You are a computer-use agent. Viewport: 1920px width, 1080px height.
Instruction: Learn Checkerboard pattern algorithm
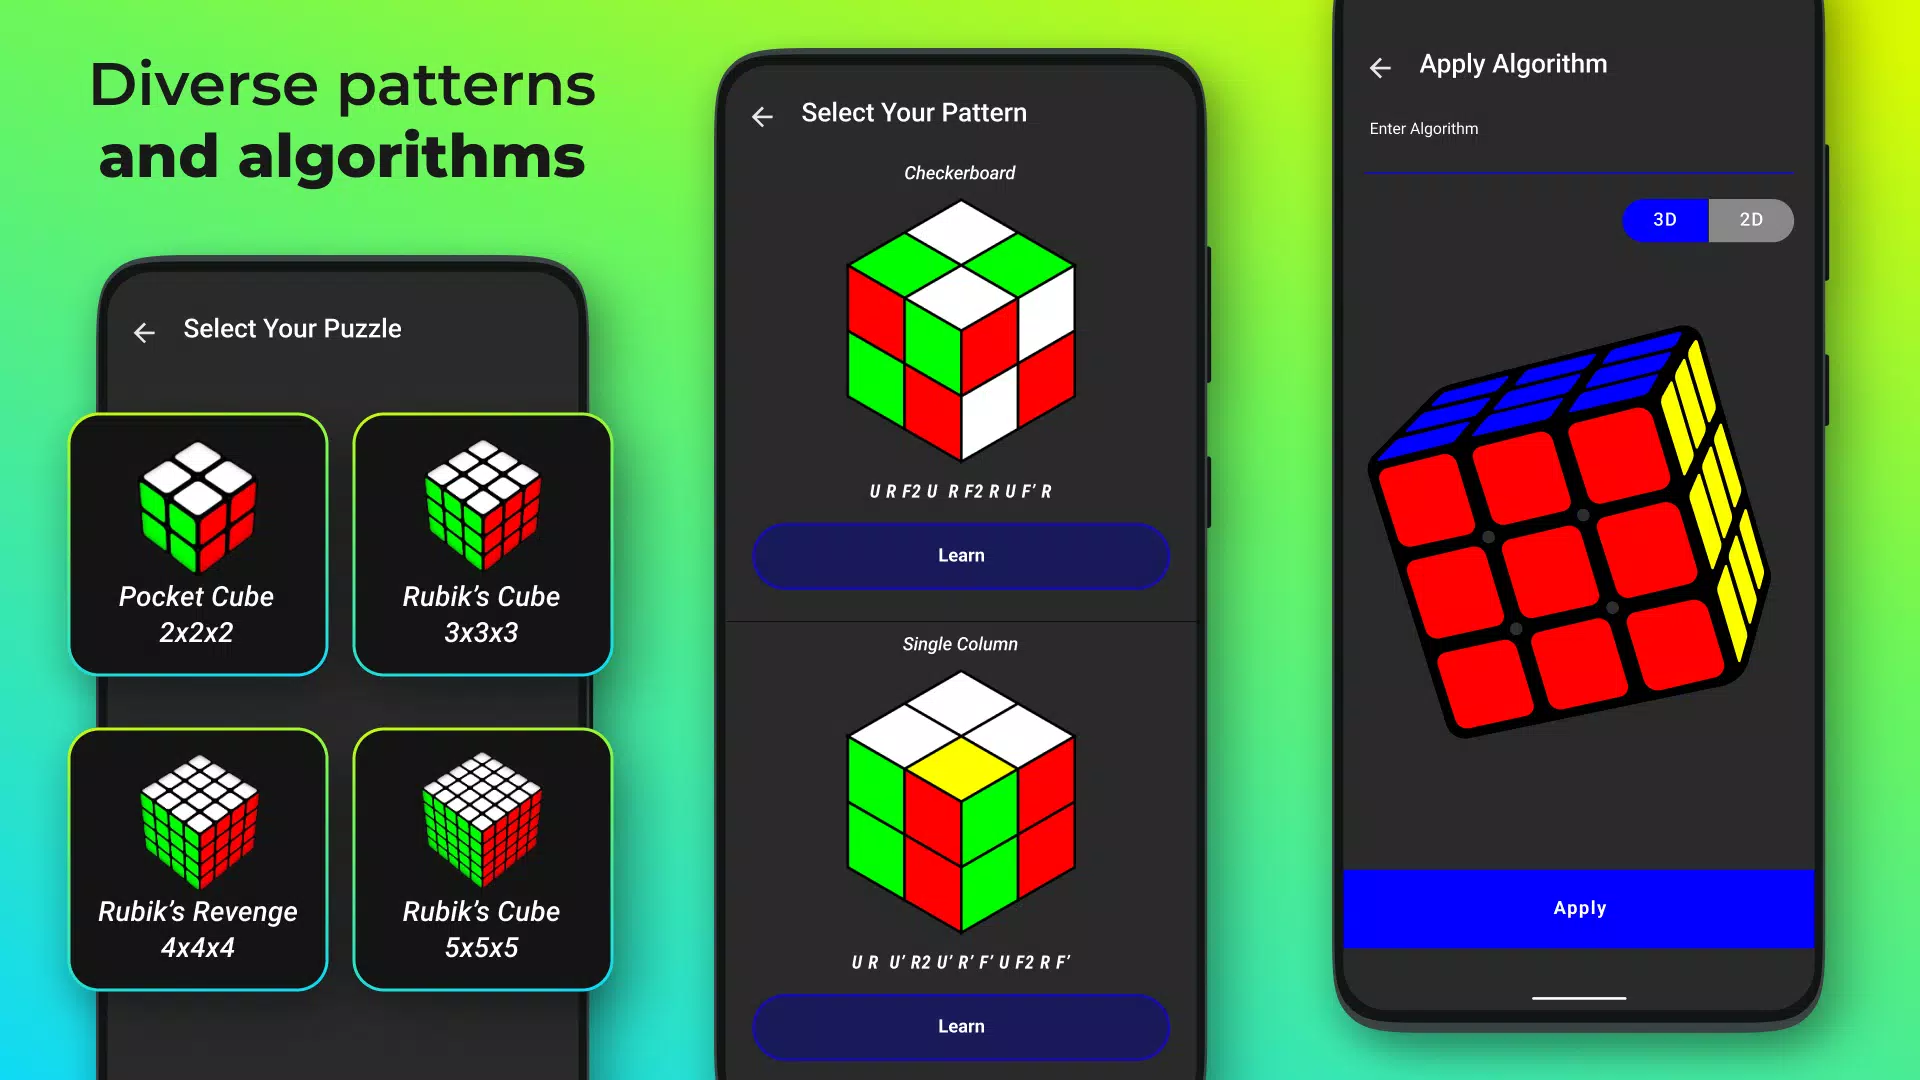coord(961,555)
